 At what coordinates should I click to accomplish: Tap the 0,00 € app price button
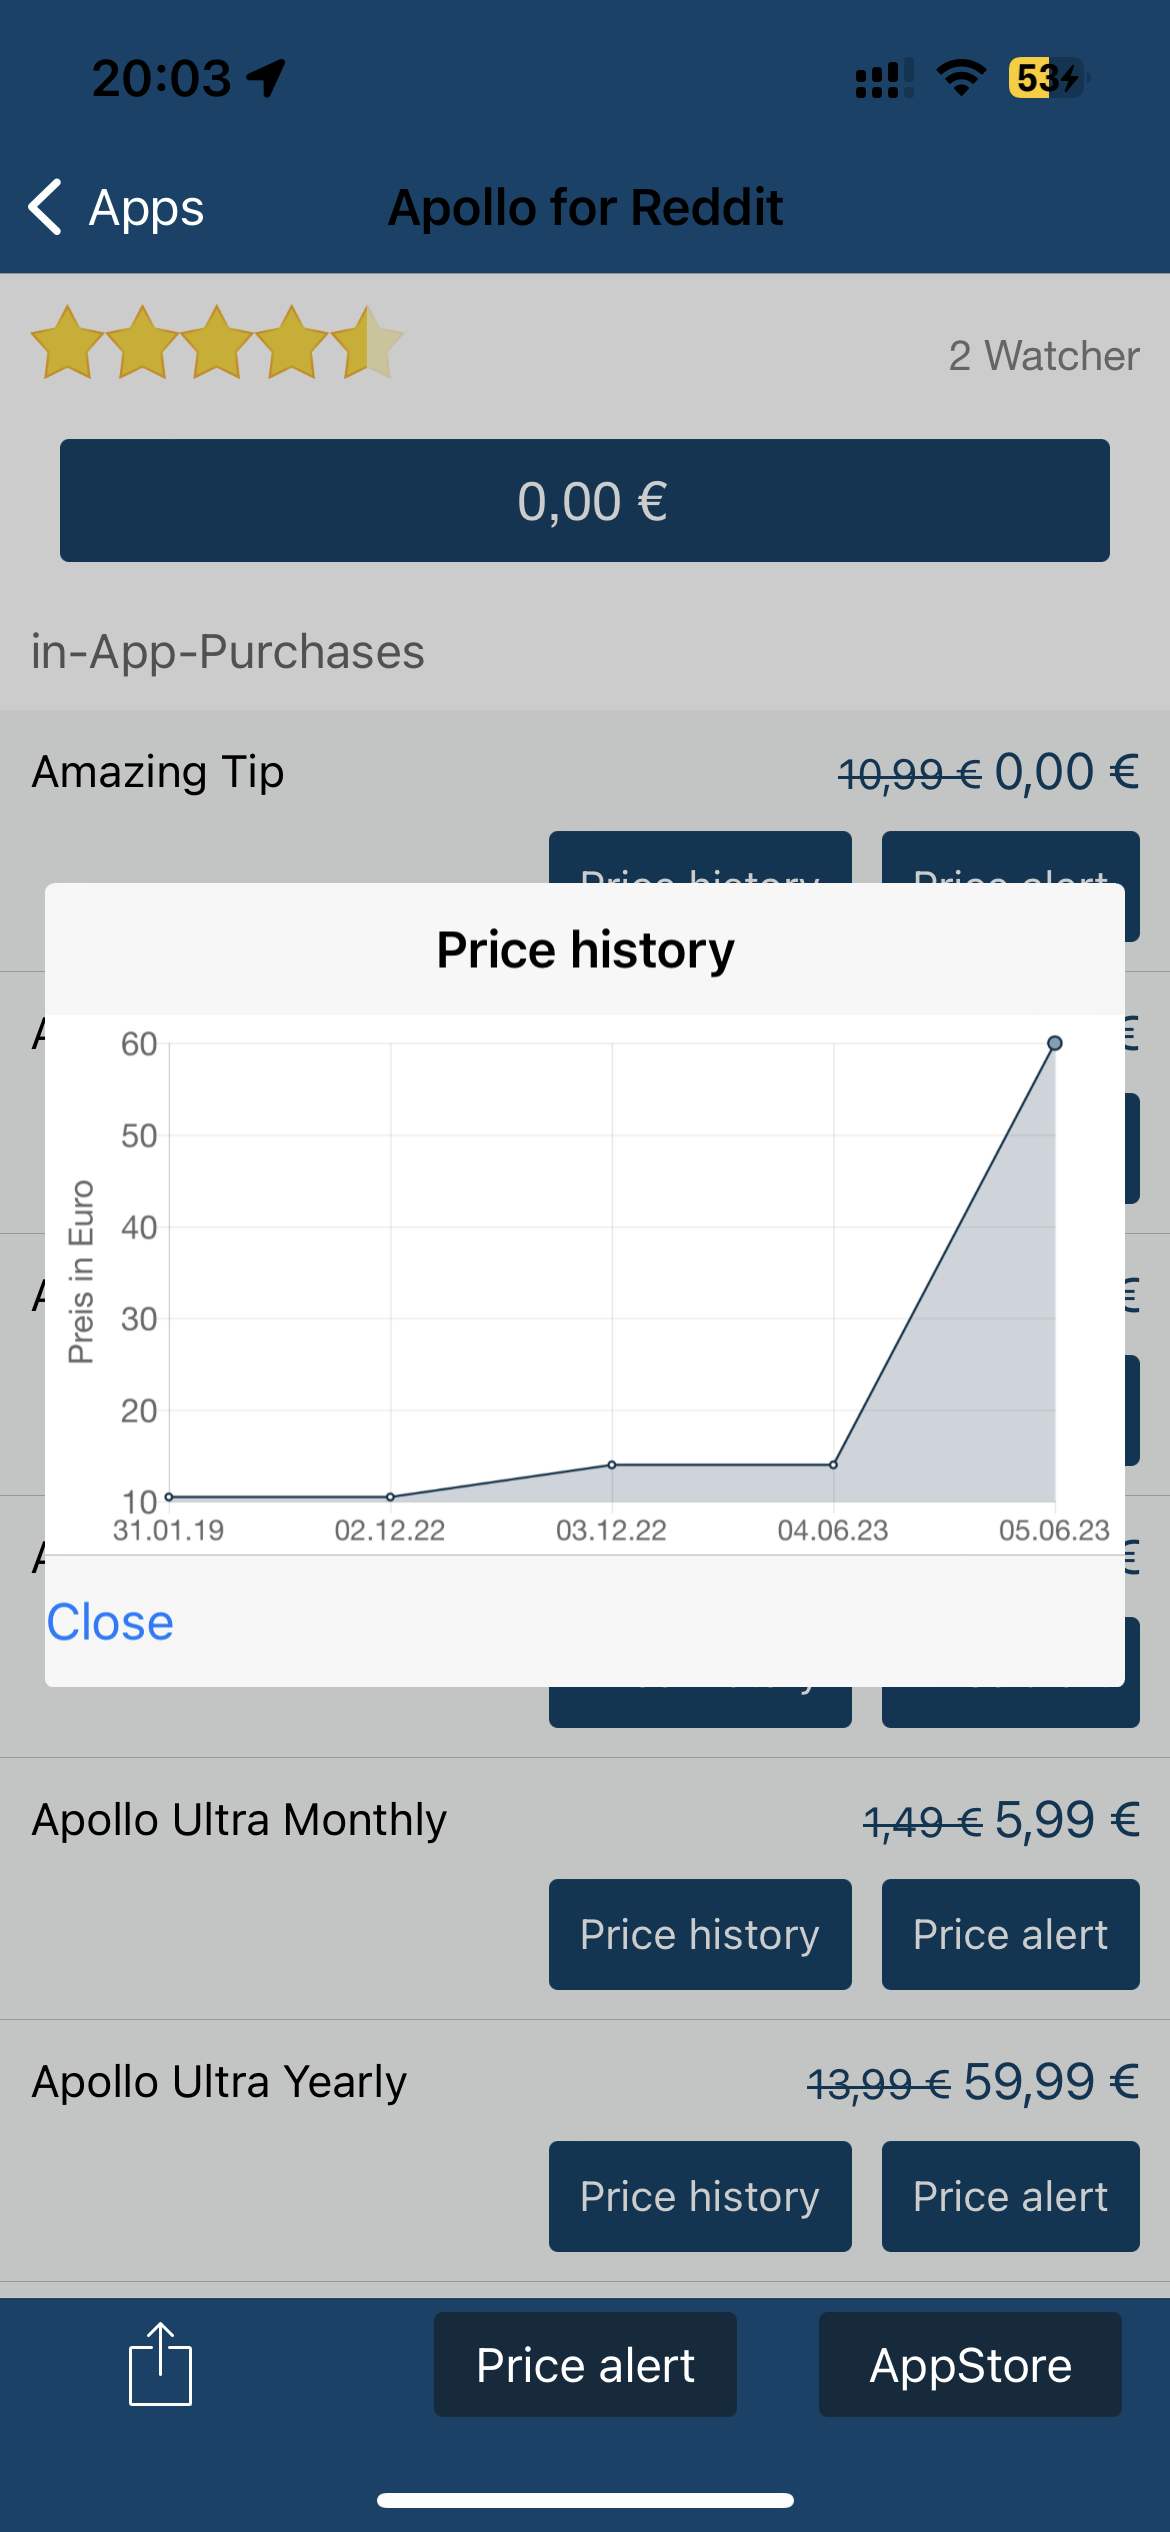[x=585, y=501]
